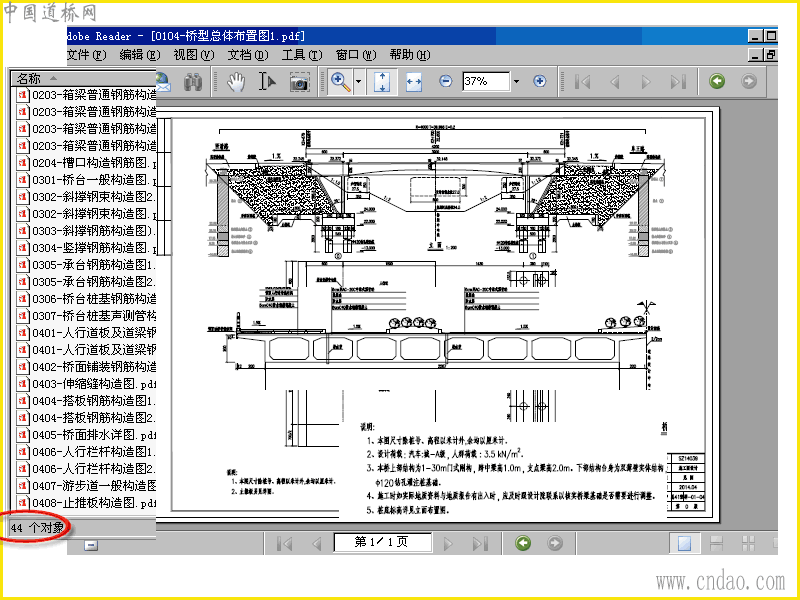Select file 0403-伸缩缝构造图.pdf
800x600 pixels.
coord(84,384)
